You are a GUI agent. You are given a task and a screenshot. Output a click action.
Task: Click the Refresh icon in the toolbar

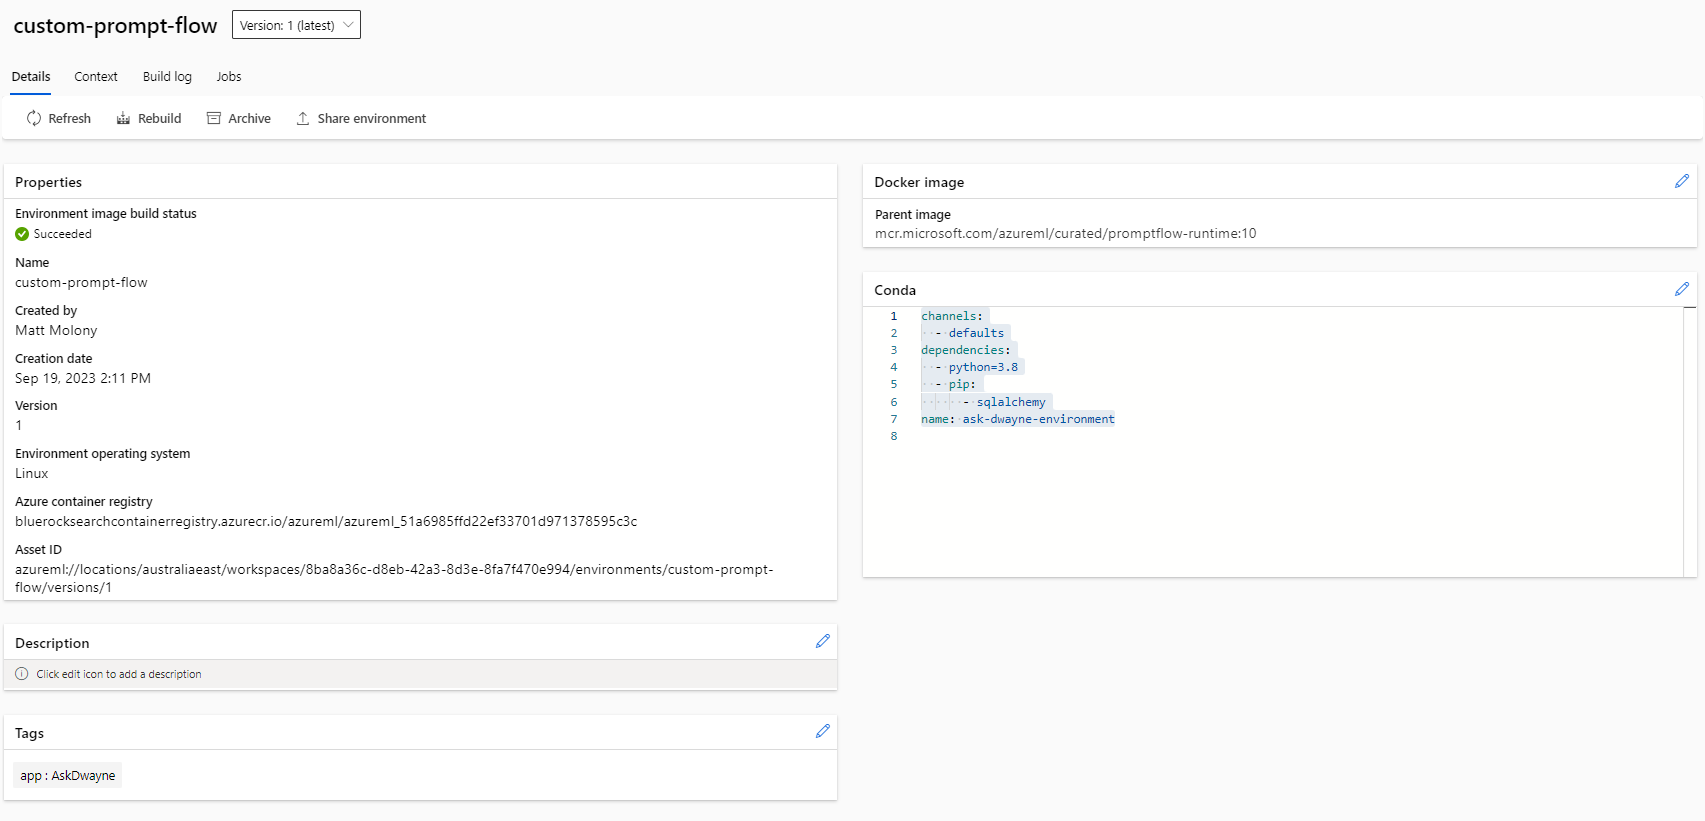pos(34,118)
